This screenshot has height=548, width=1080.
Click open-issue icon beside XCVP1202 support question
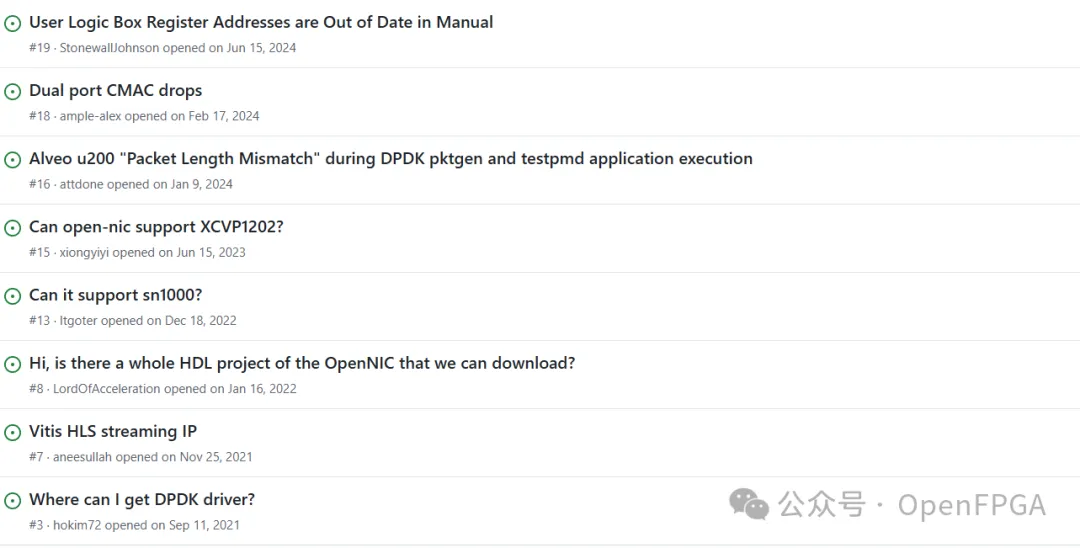(13, 228)
